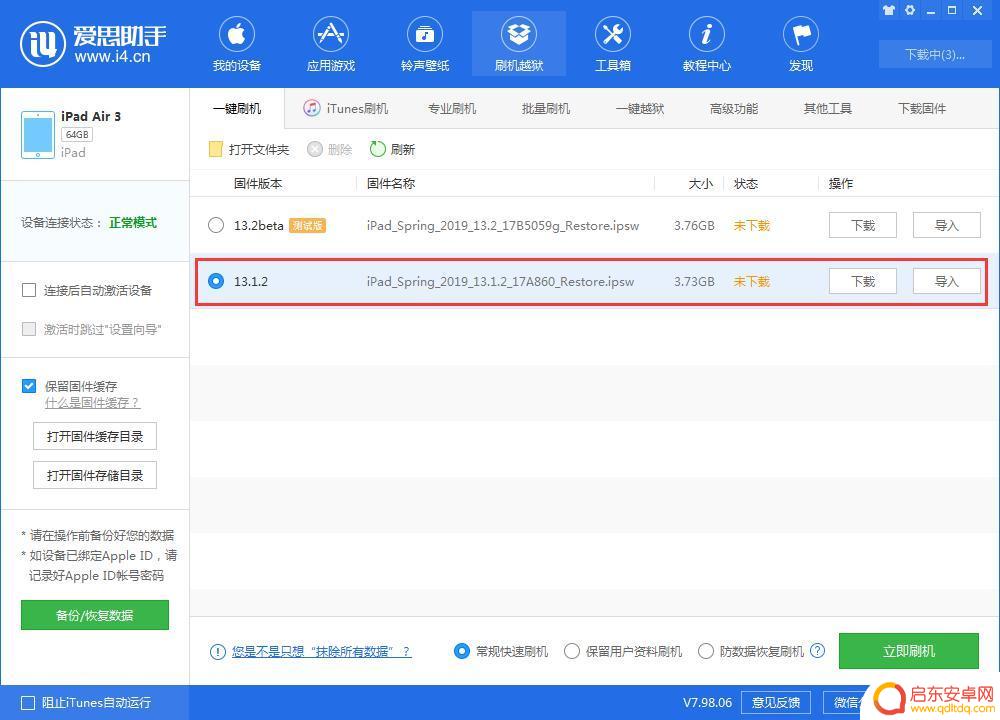Click 固件名称 column header

[x=391, y=184]
